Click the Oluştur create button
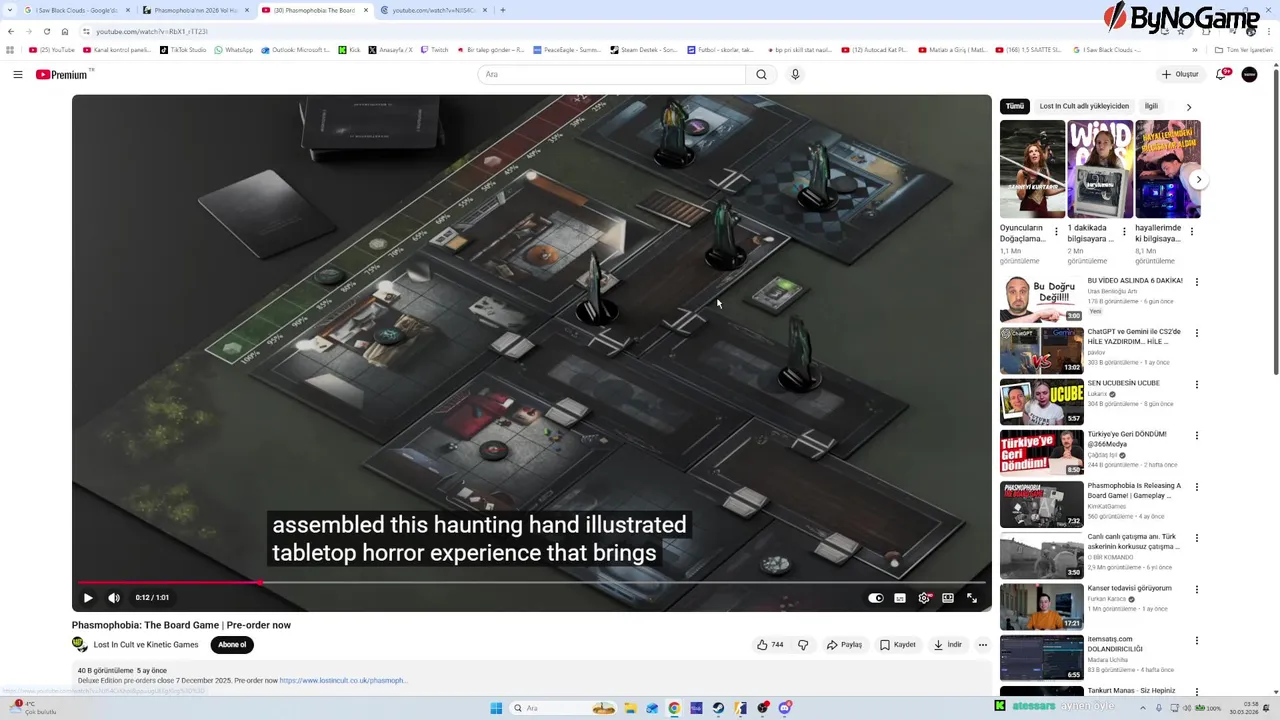The height and width of the screenshot is (720, 1280). click(x=1180, y=74)
